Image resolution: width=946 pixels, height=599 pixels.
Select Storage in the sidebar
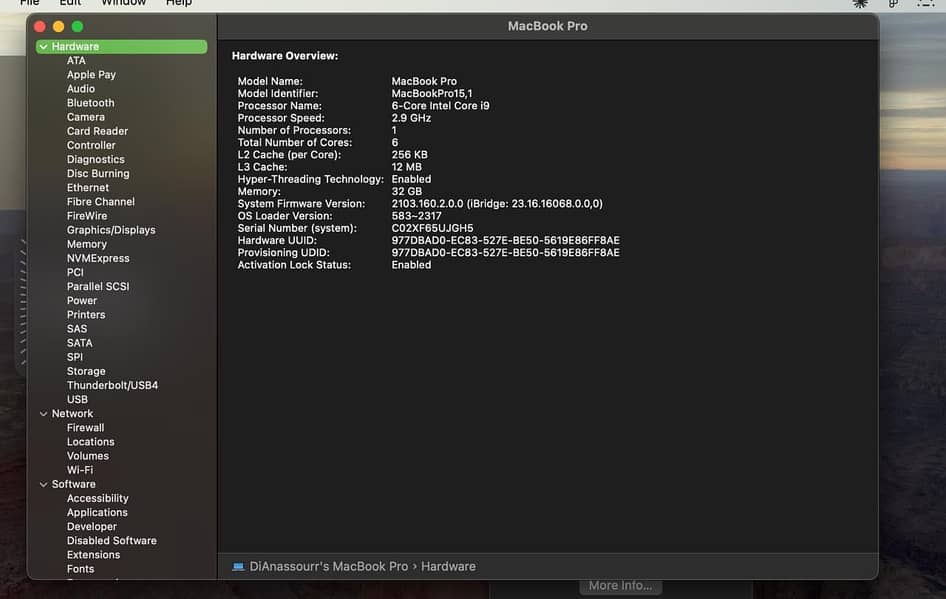click(86, 371)
